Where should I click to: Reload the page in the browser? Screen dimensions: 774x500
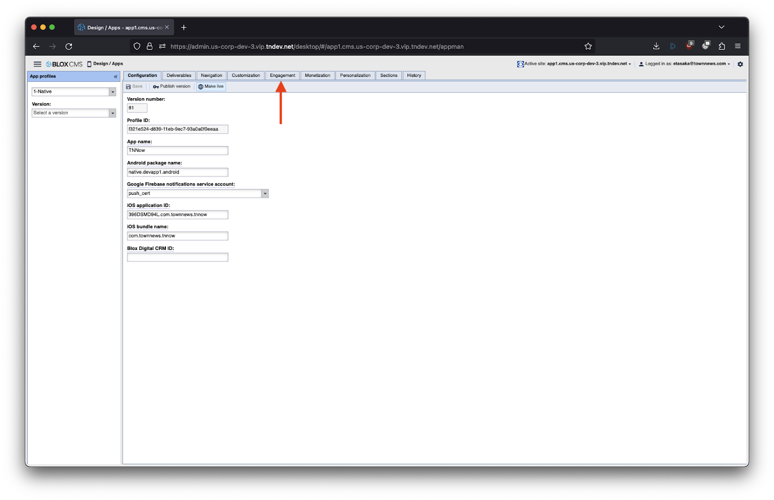click(x=69, y=46)
